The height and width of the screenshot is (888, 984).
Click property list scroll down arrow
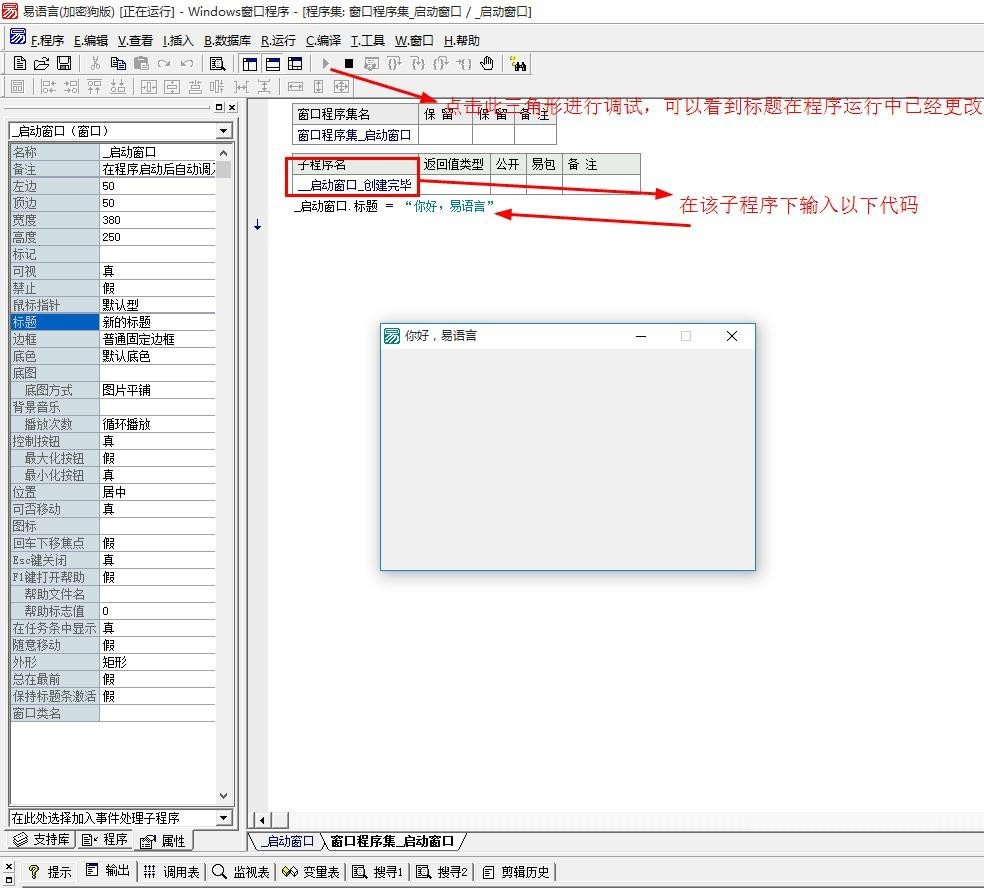[x=223, y=795]
